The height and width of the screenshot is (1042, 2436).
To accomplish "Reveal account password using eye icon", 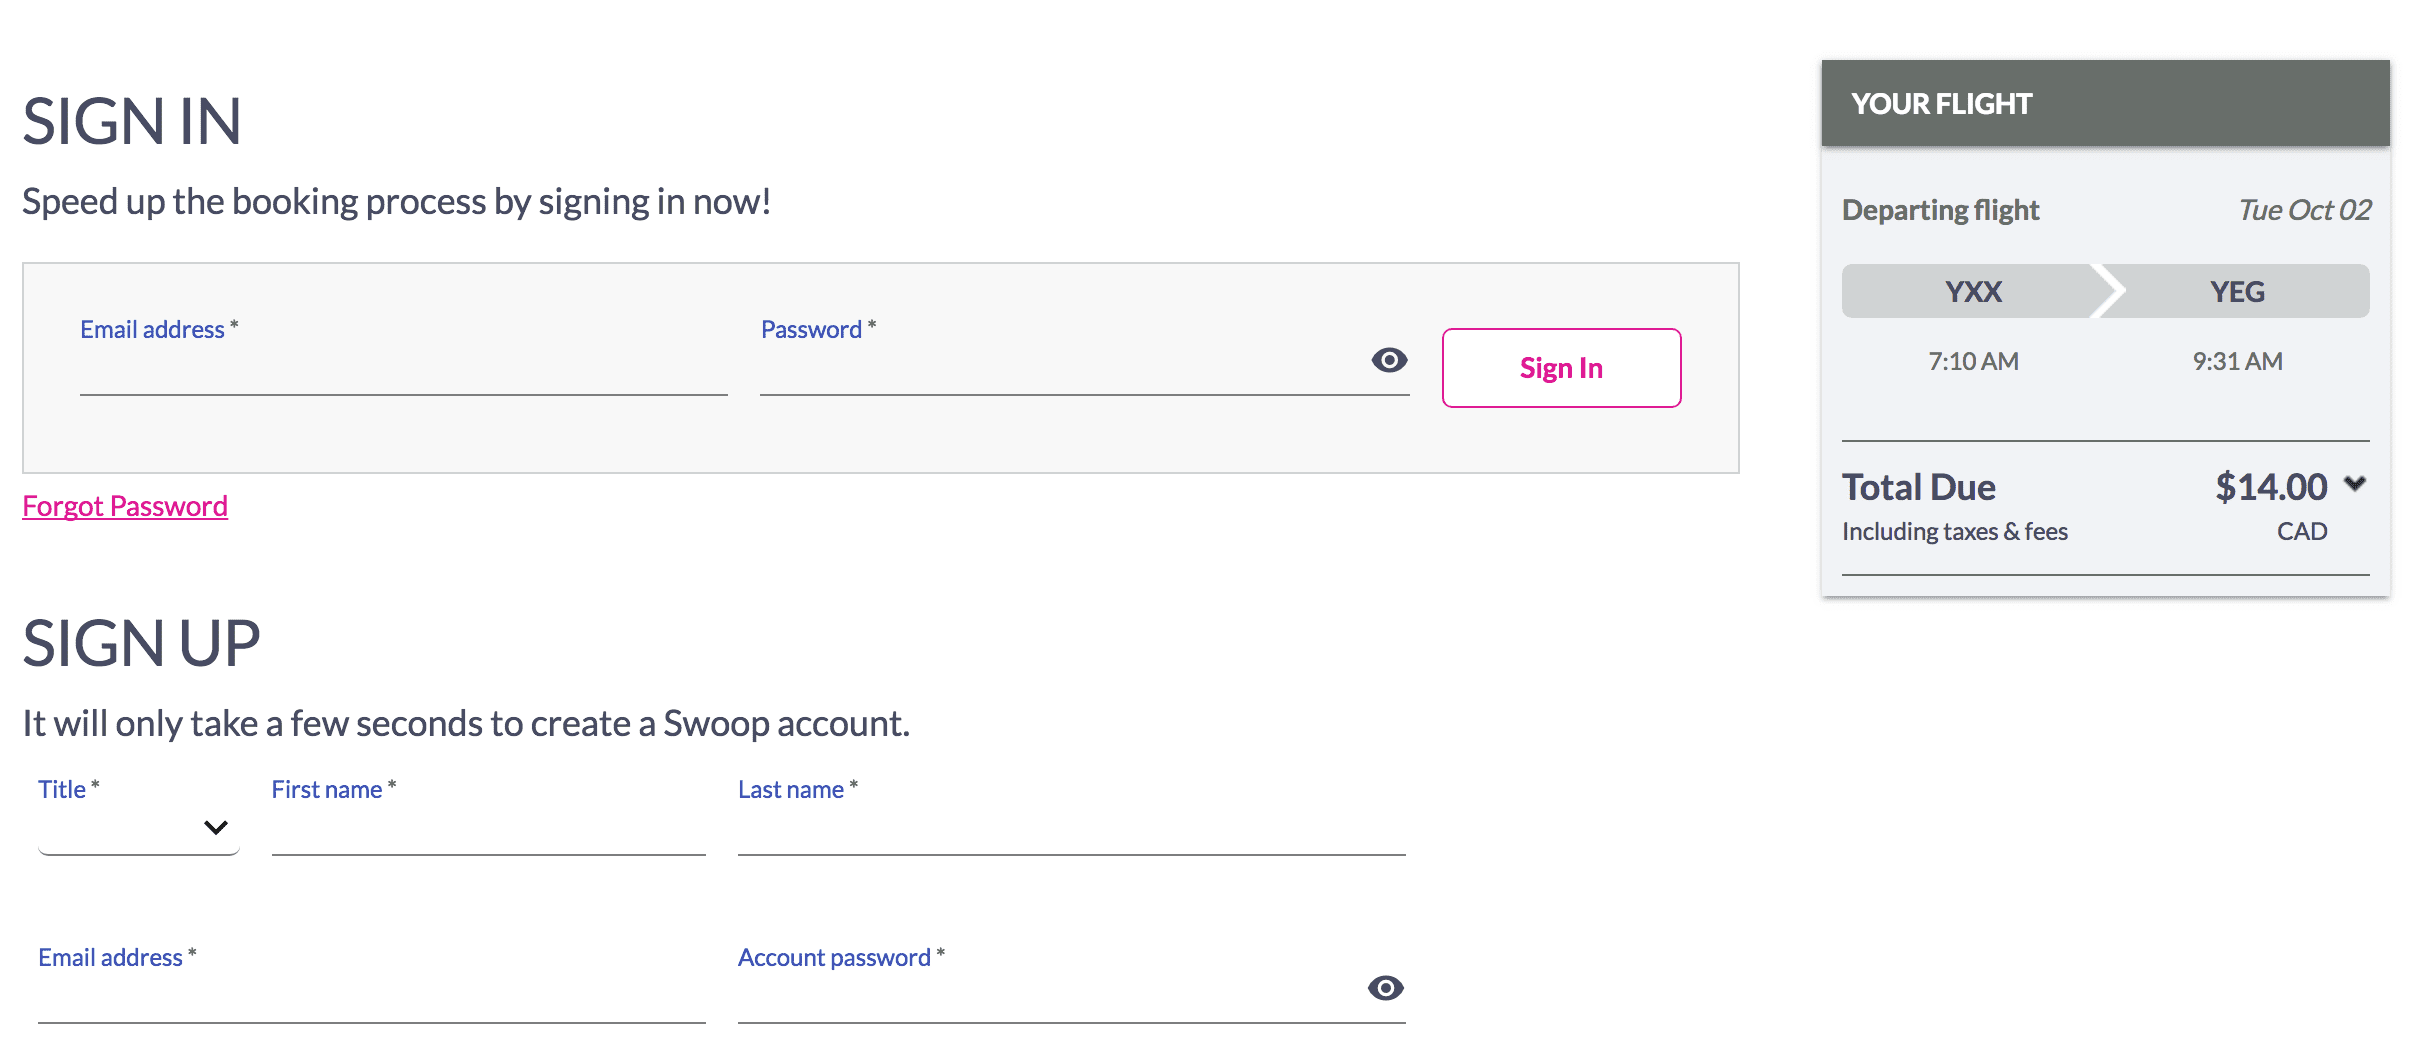I will click(x=1385, y=988).
